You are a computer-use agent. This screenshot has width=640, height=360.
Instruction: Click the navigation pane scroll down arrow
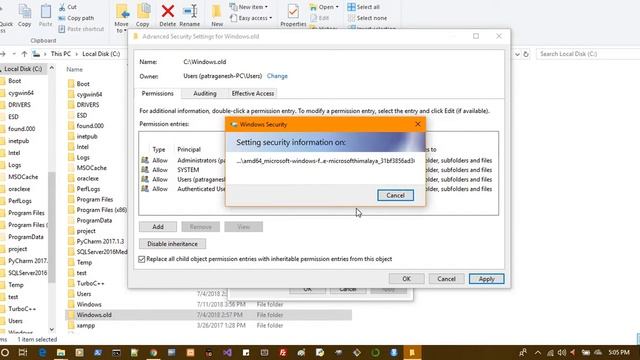tap(52, 329)
